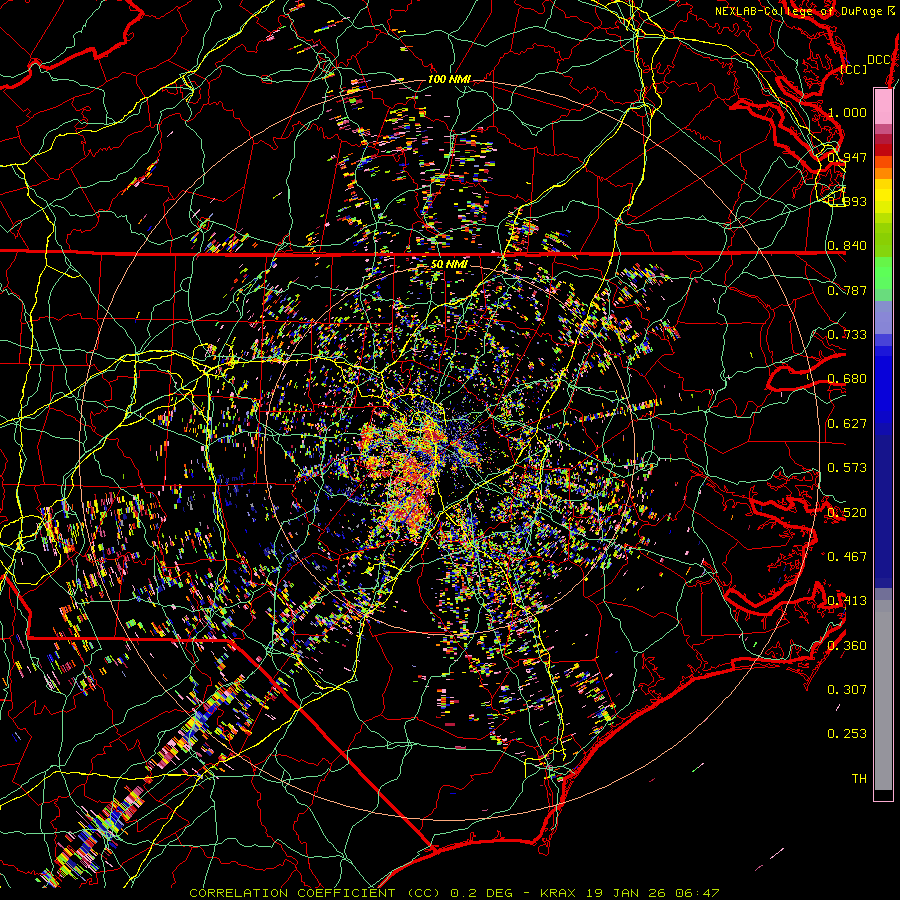Pick the gray swatch on the color bar
Image resolution: width=900 pixels, height=900 pixels.
coord(883,697)
